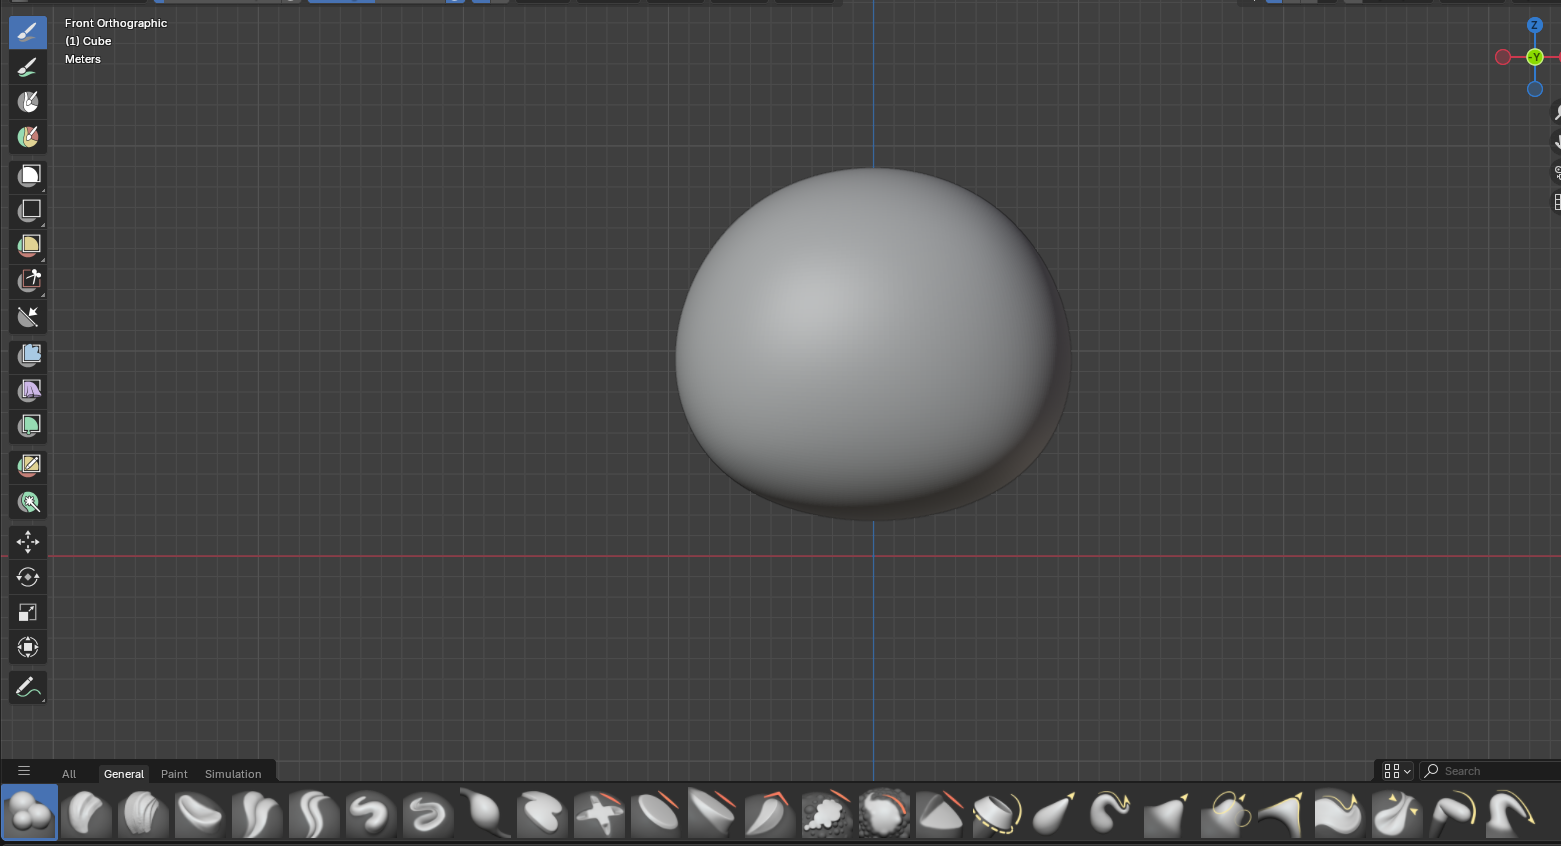
Task: Open the All brushes category
Action: pos(69,773)
